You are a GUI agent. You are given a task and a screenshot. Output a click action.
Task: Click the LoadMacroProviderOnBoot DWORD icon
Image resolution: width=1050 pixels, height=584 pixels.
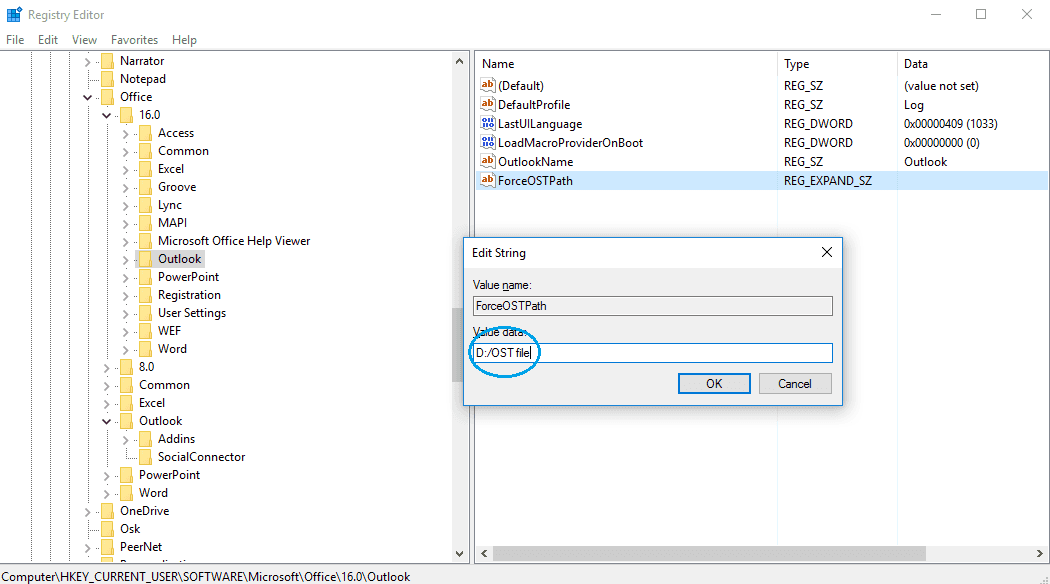coord(488,142)
